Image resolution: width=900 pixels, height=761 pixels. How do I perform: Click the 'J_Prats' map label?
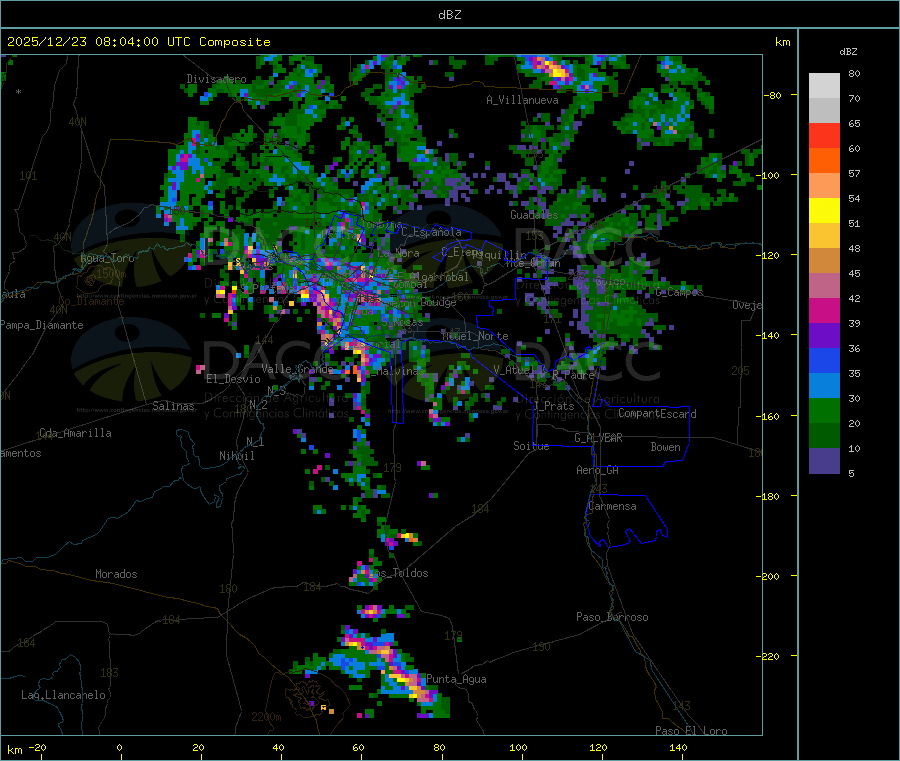[554, 406]
